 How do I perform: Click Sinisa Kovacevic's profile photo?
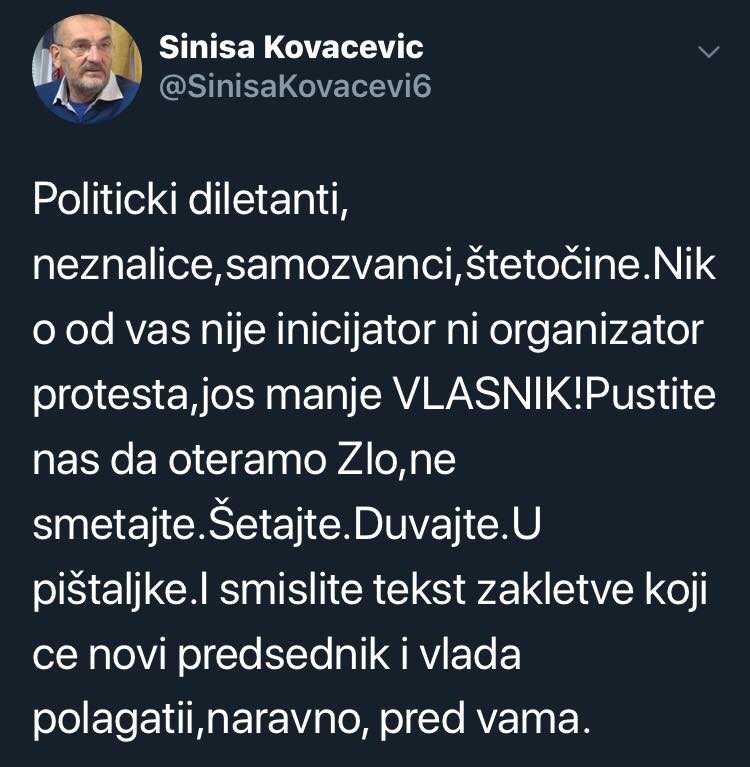[87, 68]
